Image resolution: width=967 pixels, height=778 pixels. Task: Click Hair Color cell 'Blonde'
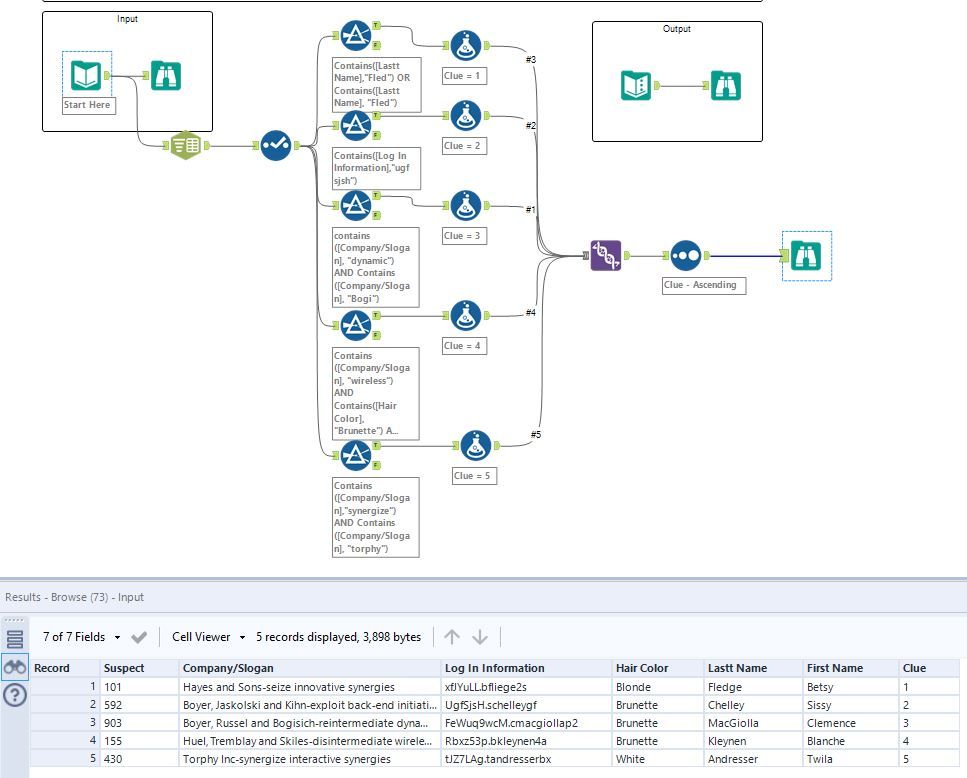(x=658, y=687)
